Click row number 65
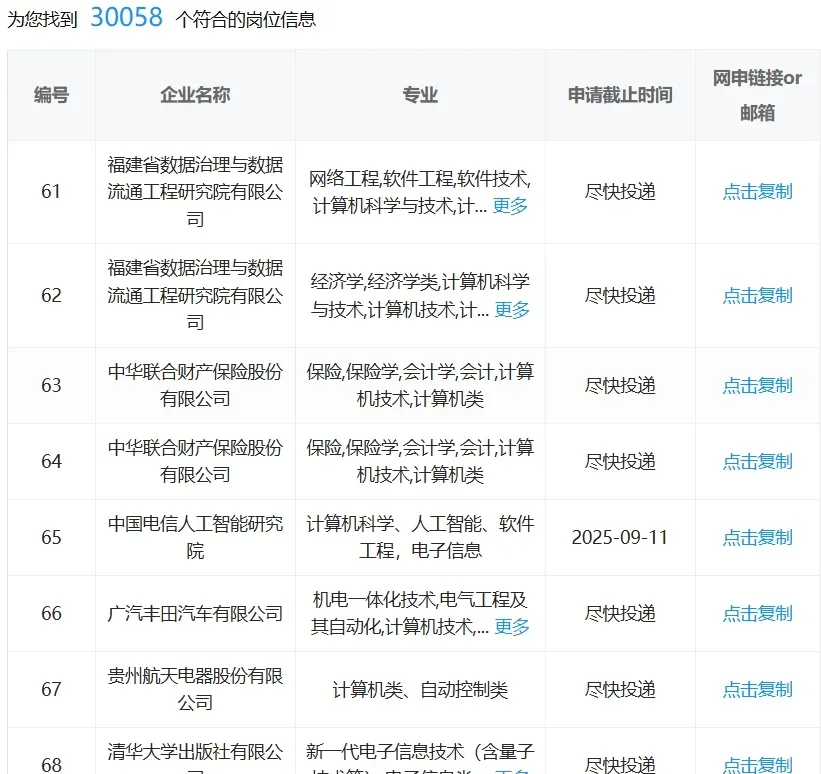 51,537
